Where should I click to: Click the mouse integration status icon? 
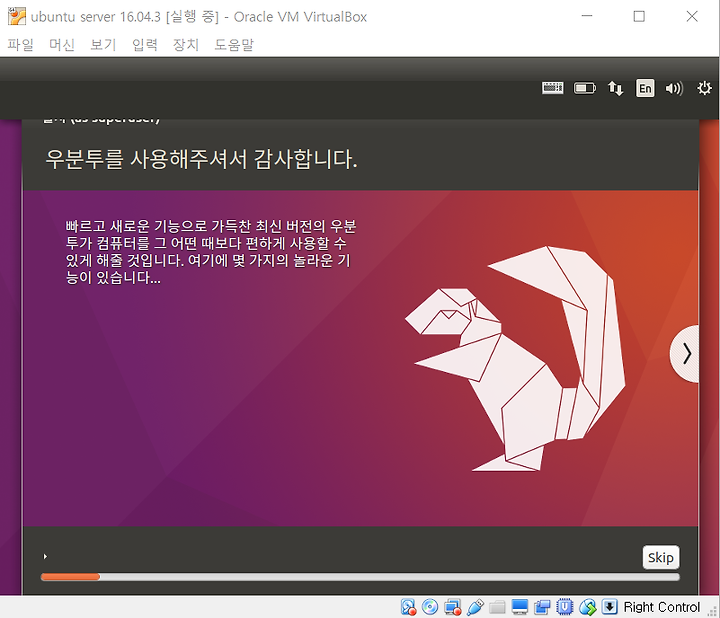tap(587, 607)
